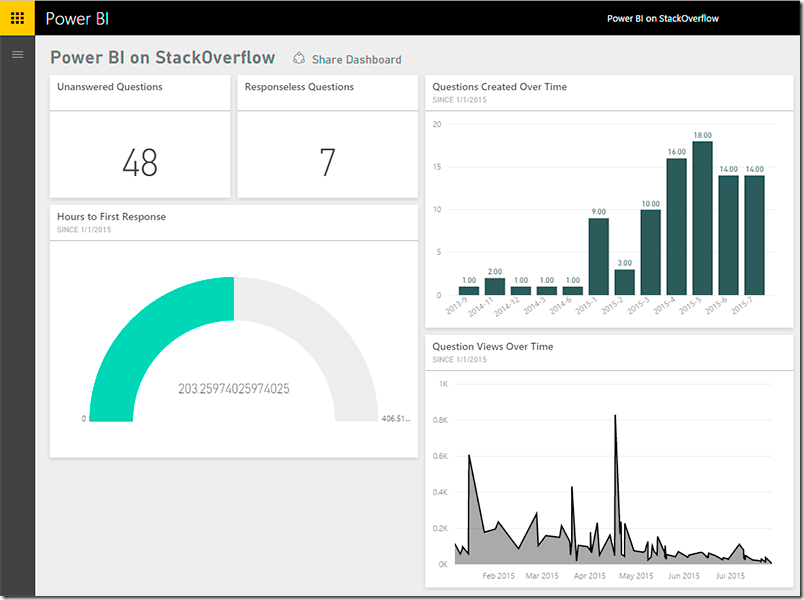Click the SINCE 1/1/2015 subtitle under Hours to First Response
804x600 pixels.
click(x=84, y=230)
